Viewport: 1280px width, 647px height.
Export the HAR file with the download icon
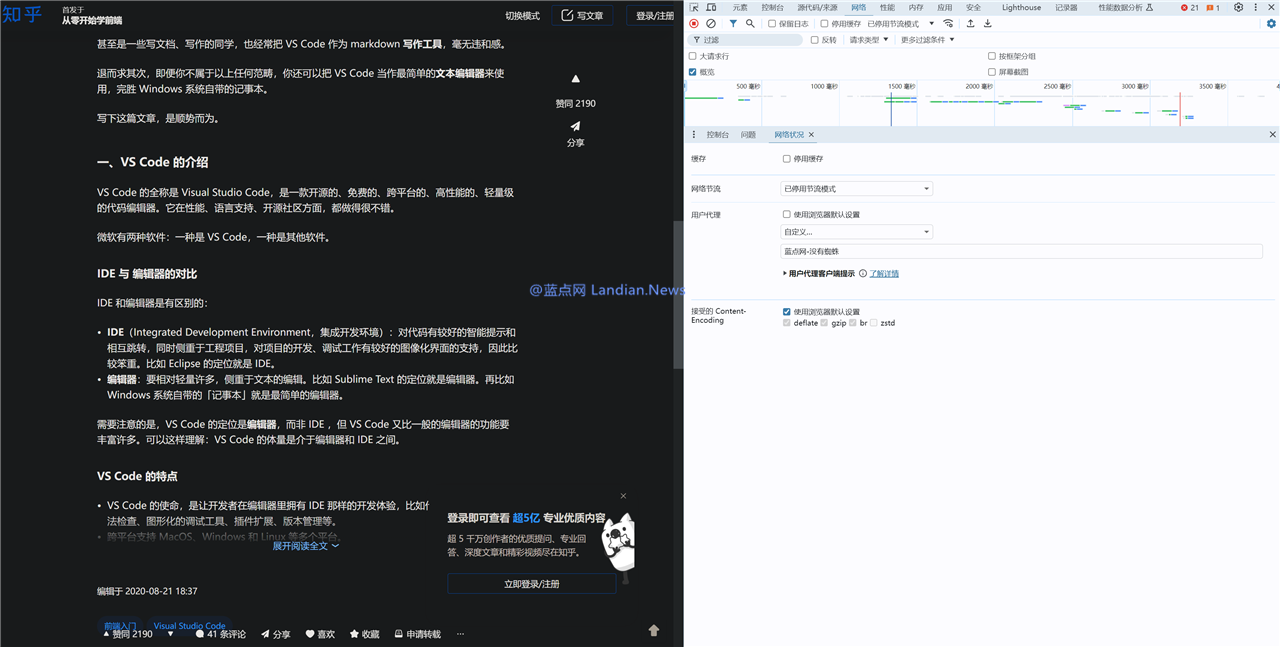tap(988, 23)
